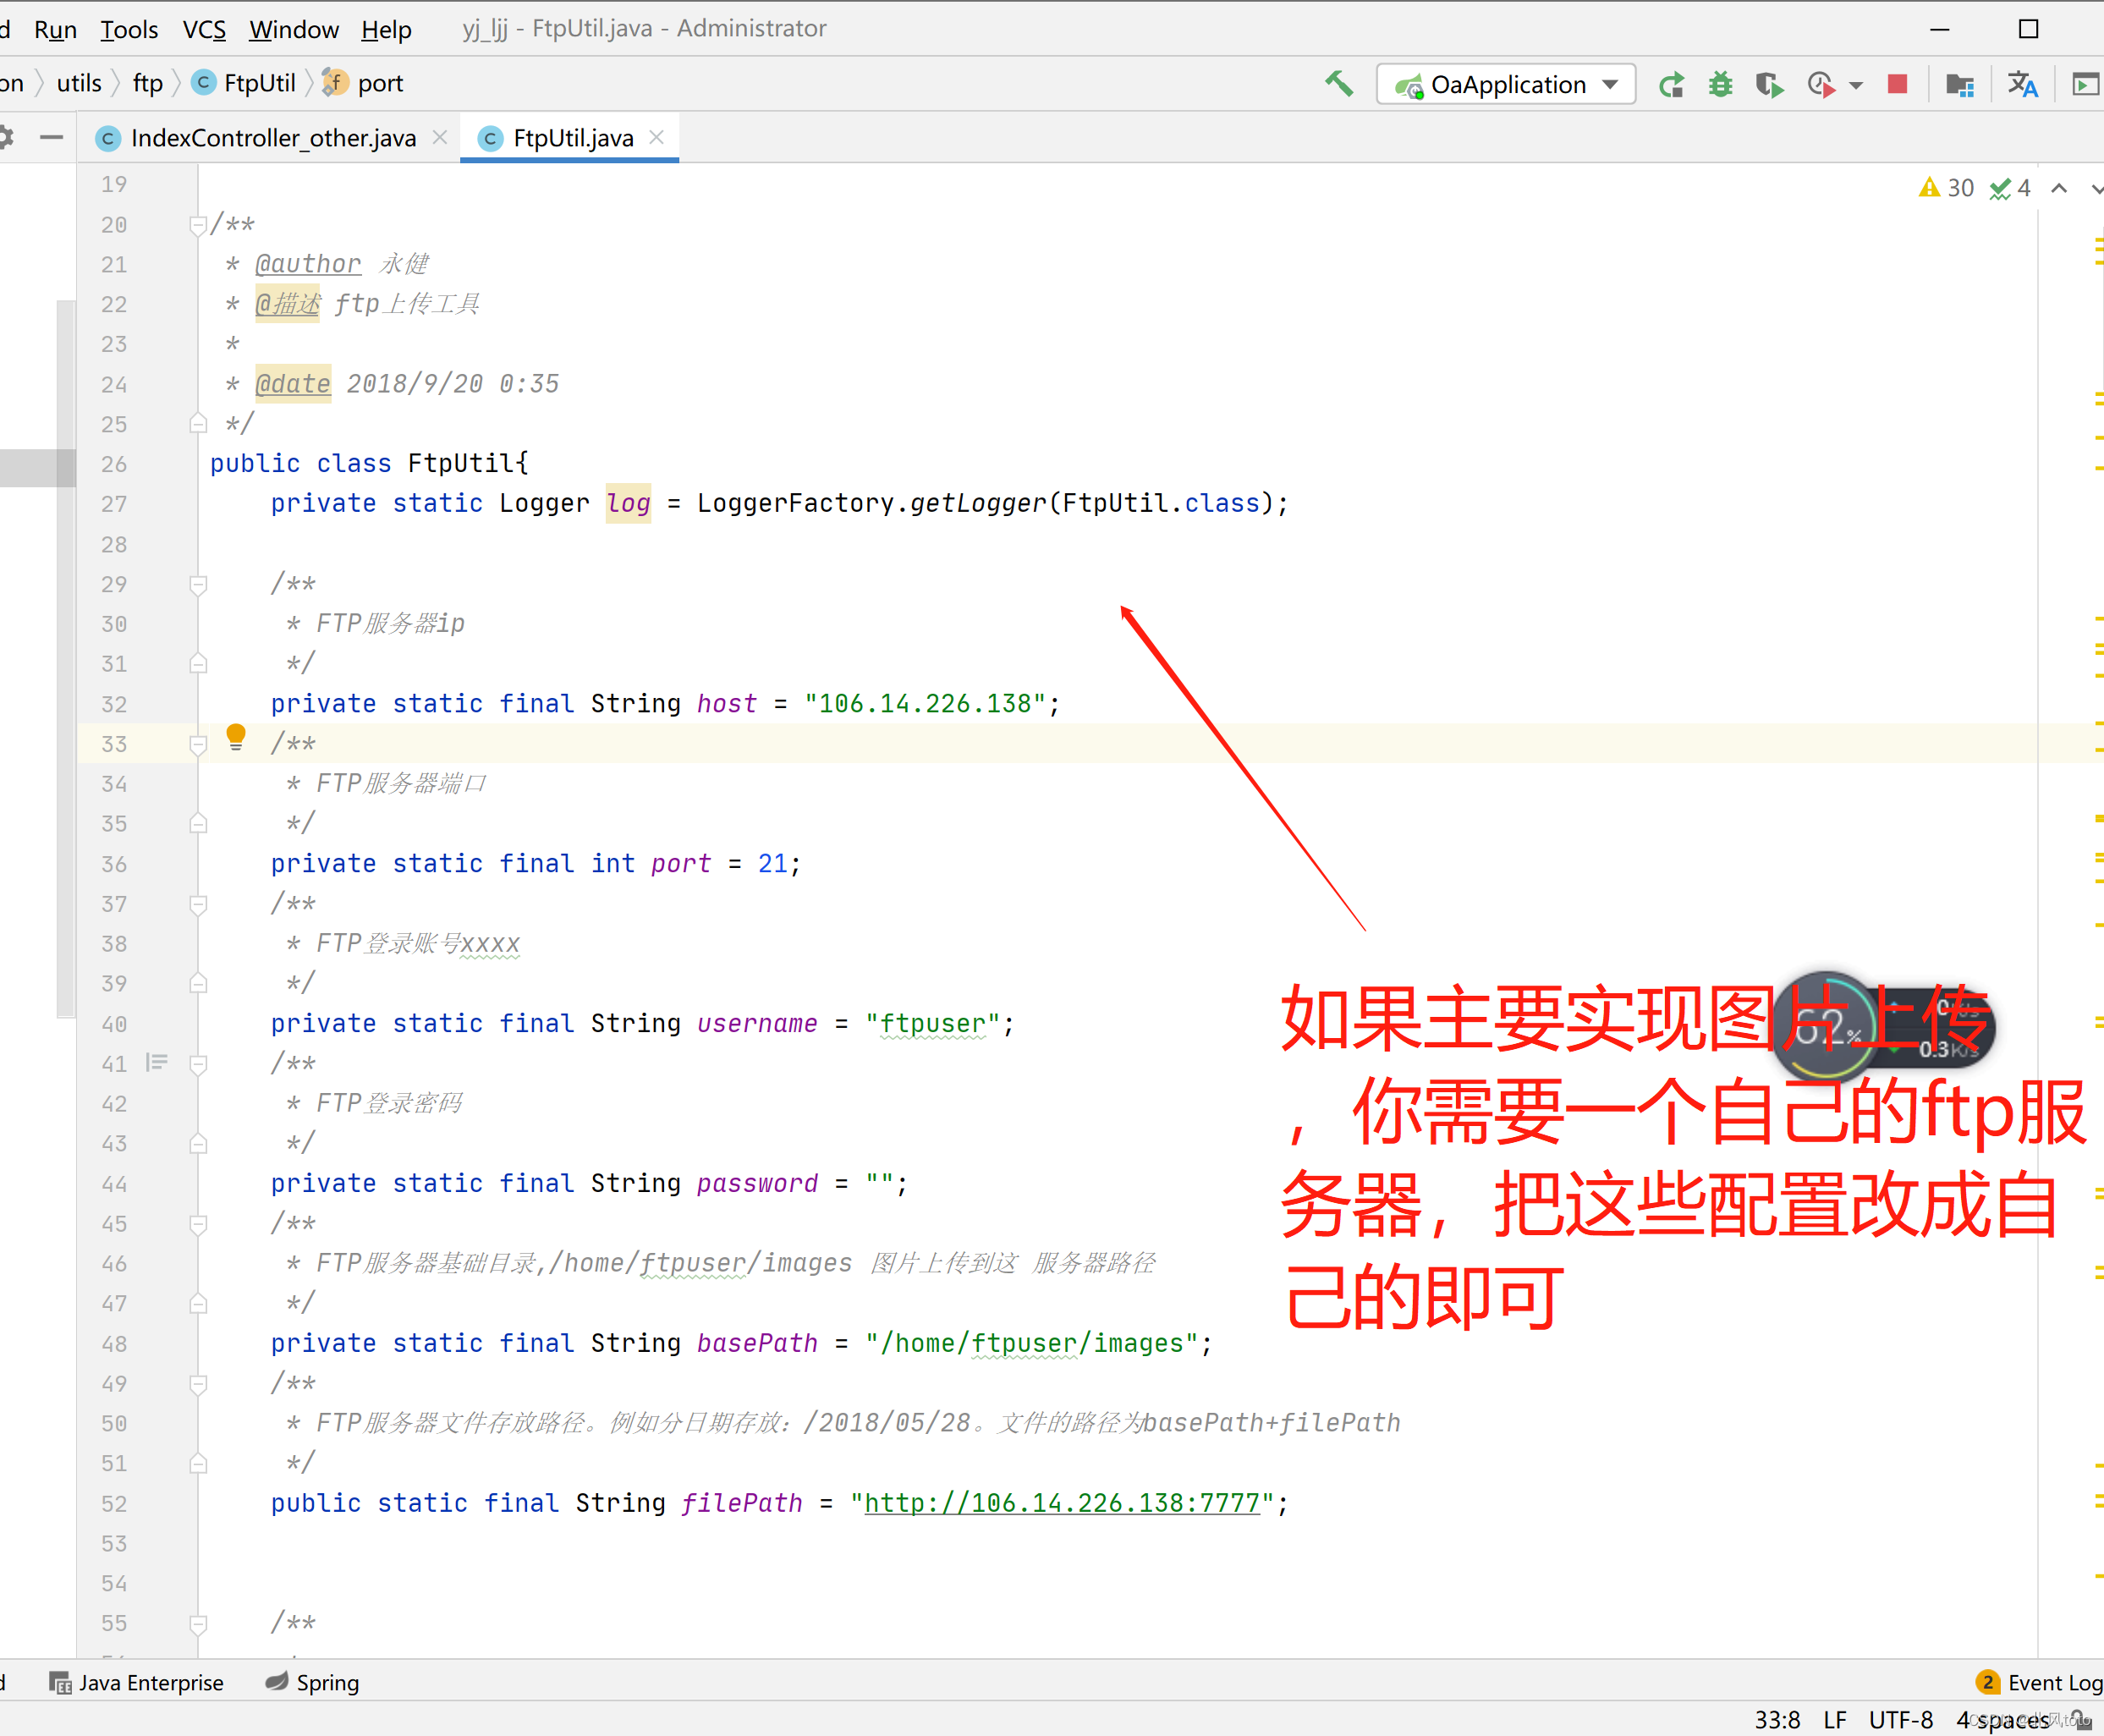Screen dimensions: 2104x1736
Task: Collapse the Javadoc fold at line 41
Action: 198,1065
